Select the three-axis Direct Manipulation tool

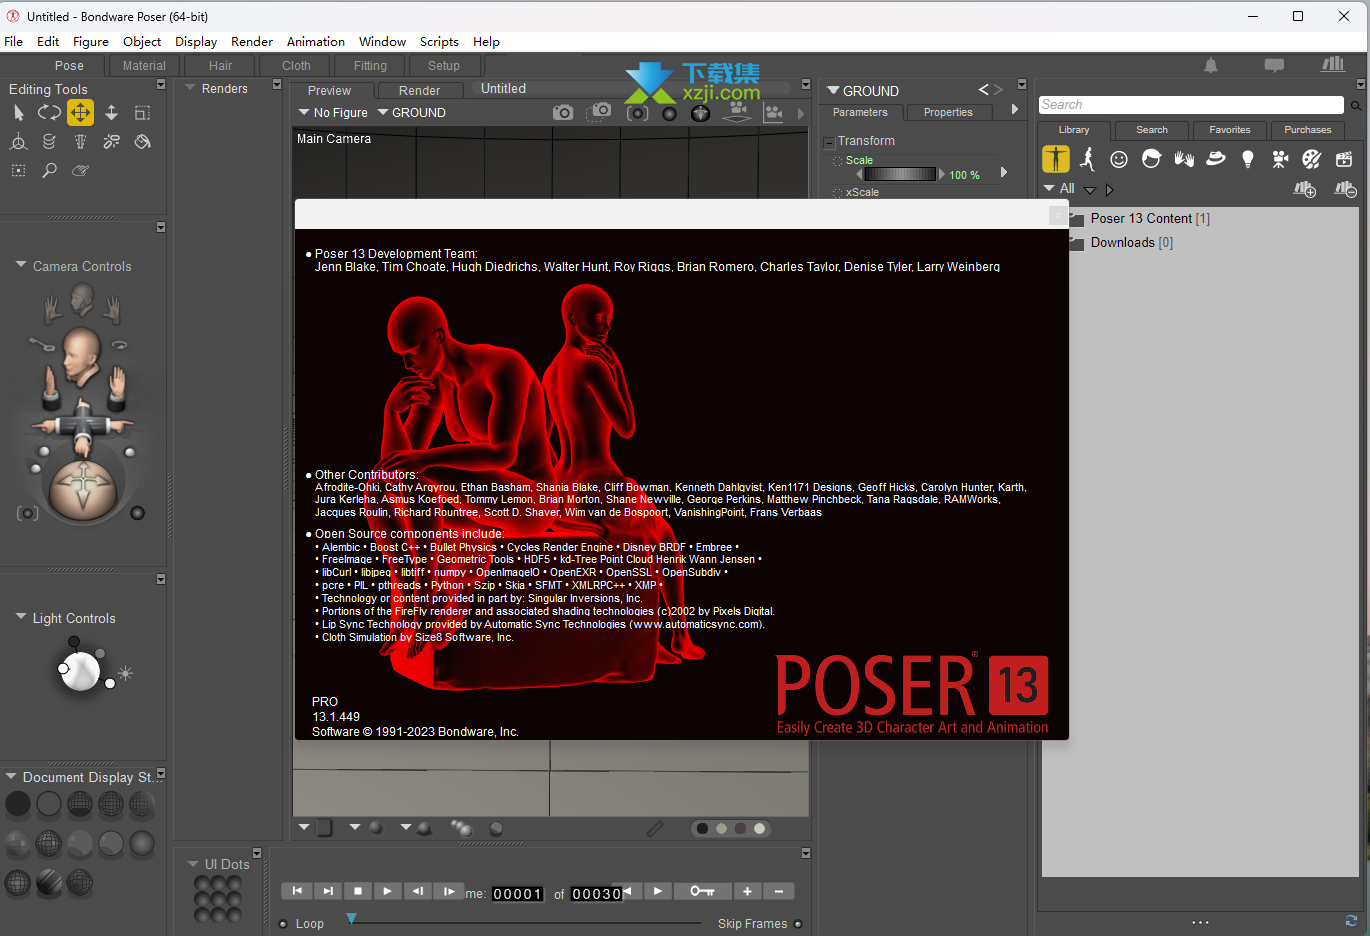point(18,142)
